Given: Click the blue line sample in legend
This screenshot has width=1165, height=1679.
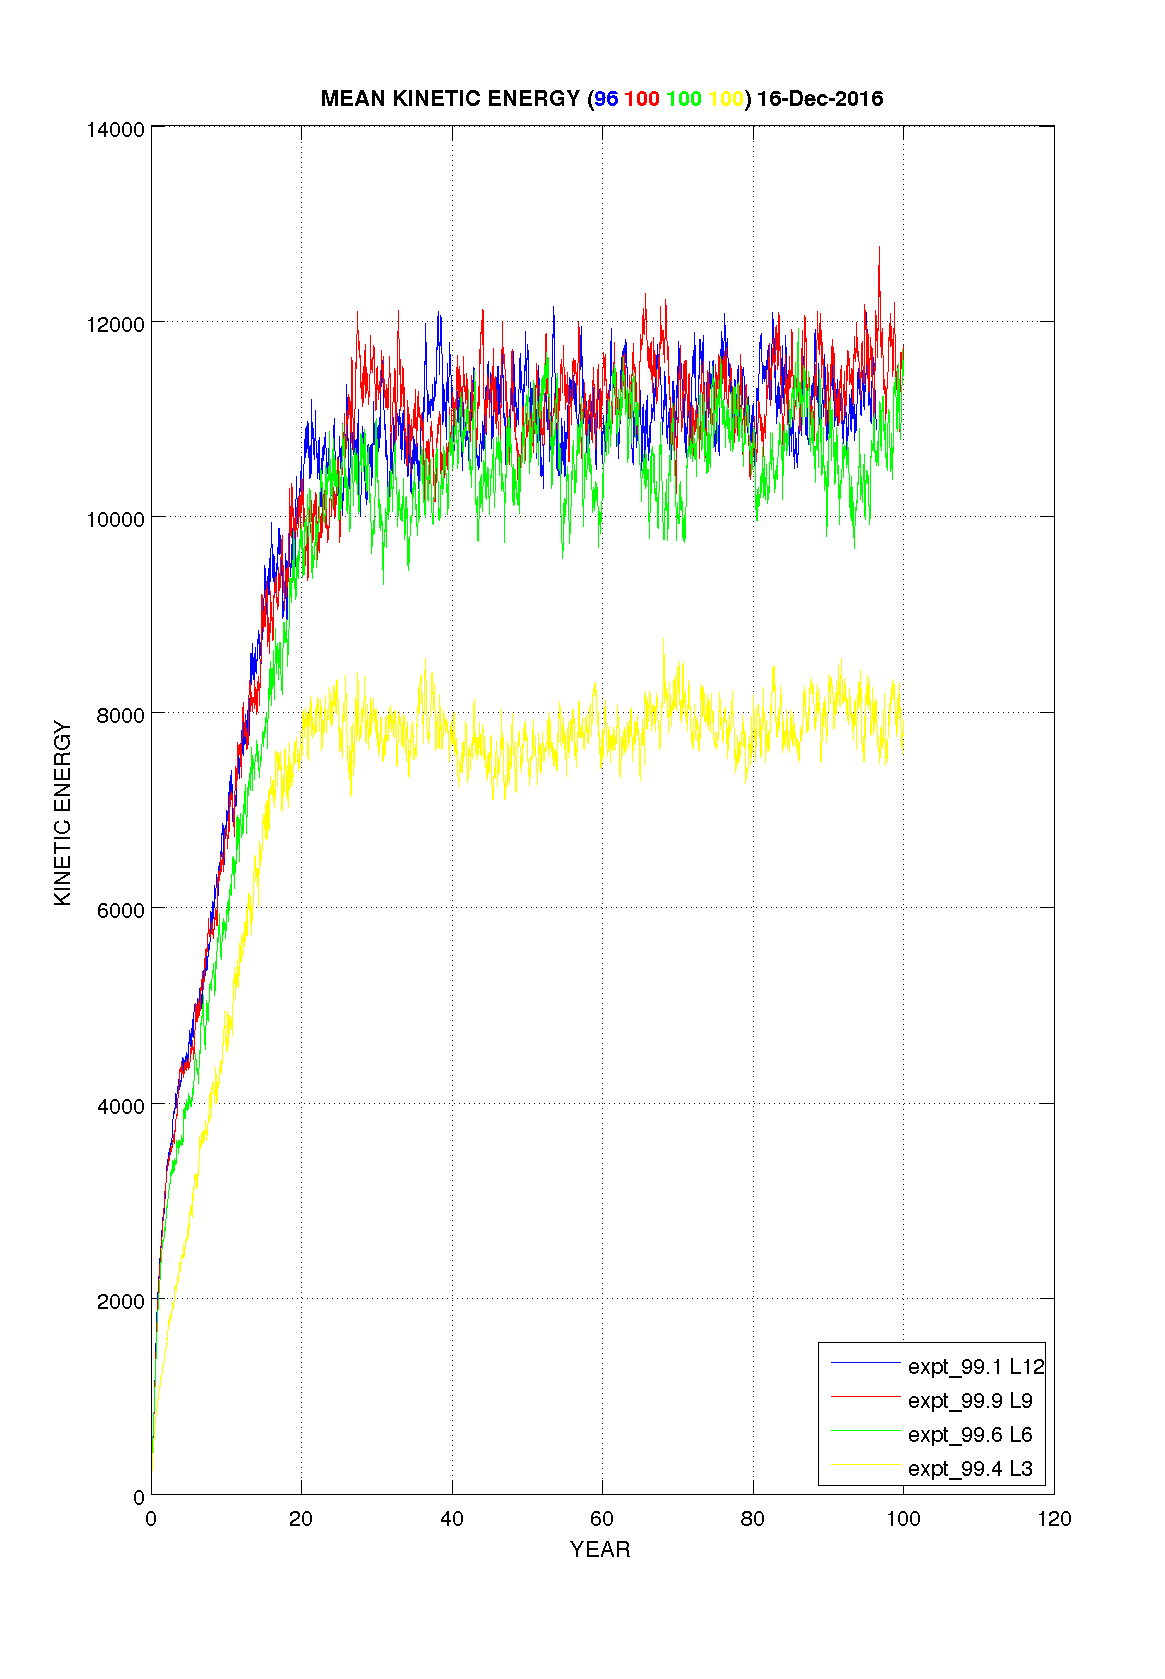Looking at the screenshot, I should 865,1363.
